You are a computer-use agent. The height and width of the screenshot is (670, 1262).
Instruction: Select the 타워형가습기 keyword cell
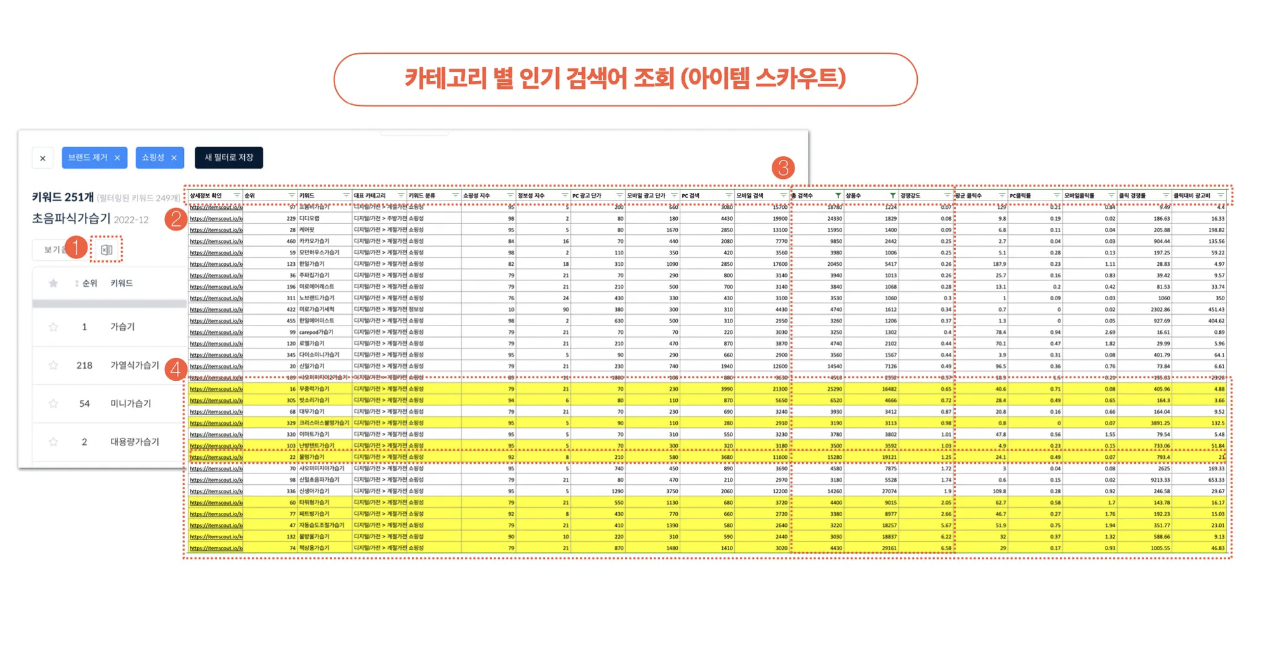pos(325,503)
